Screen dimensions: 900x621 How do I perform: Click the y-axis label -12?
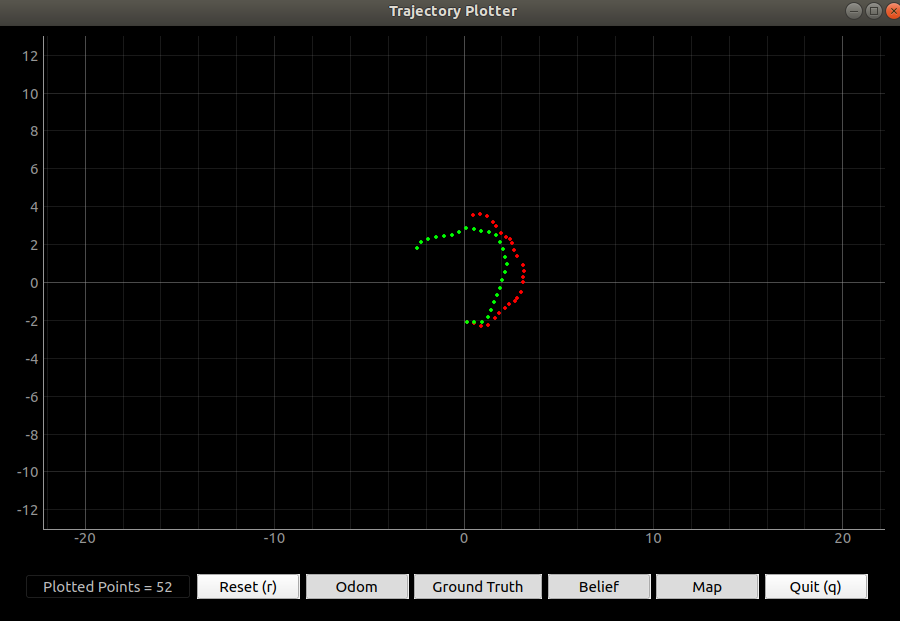click(28, 510)
